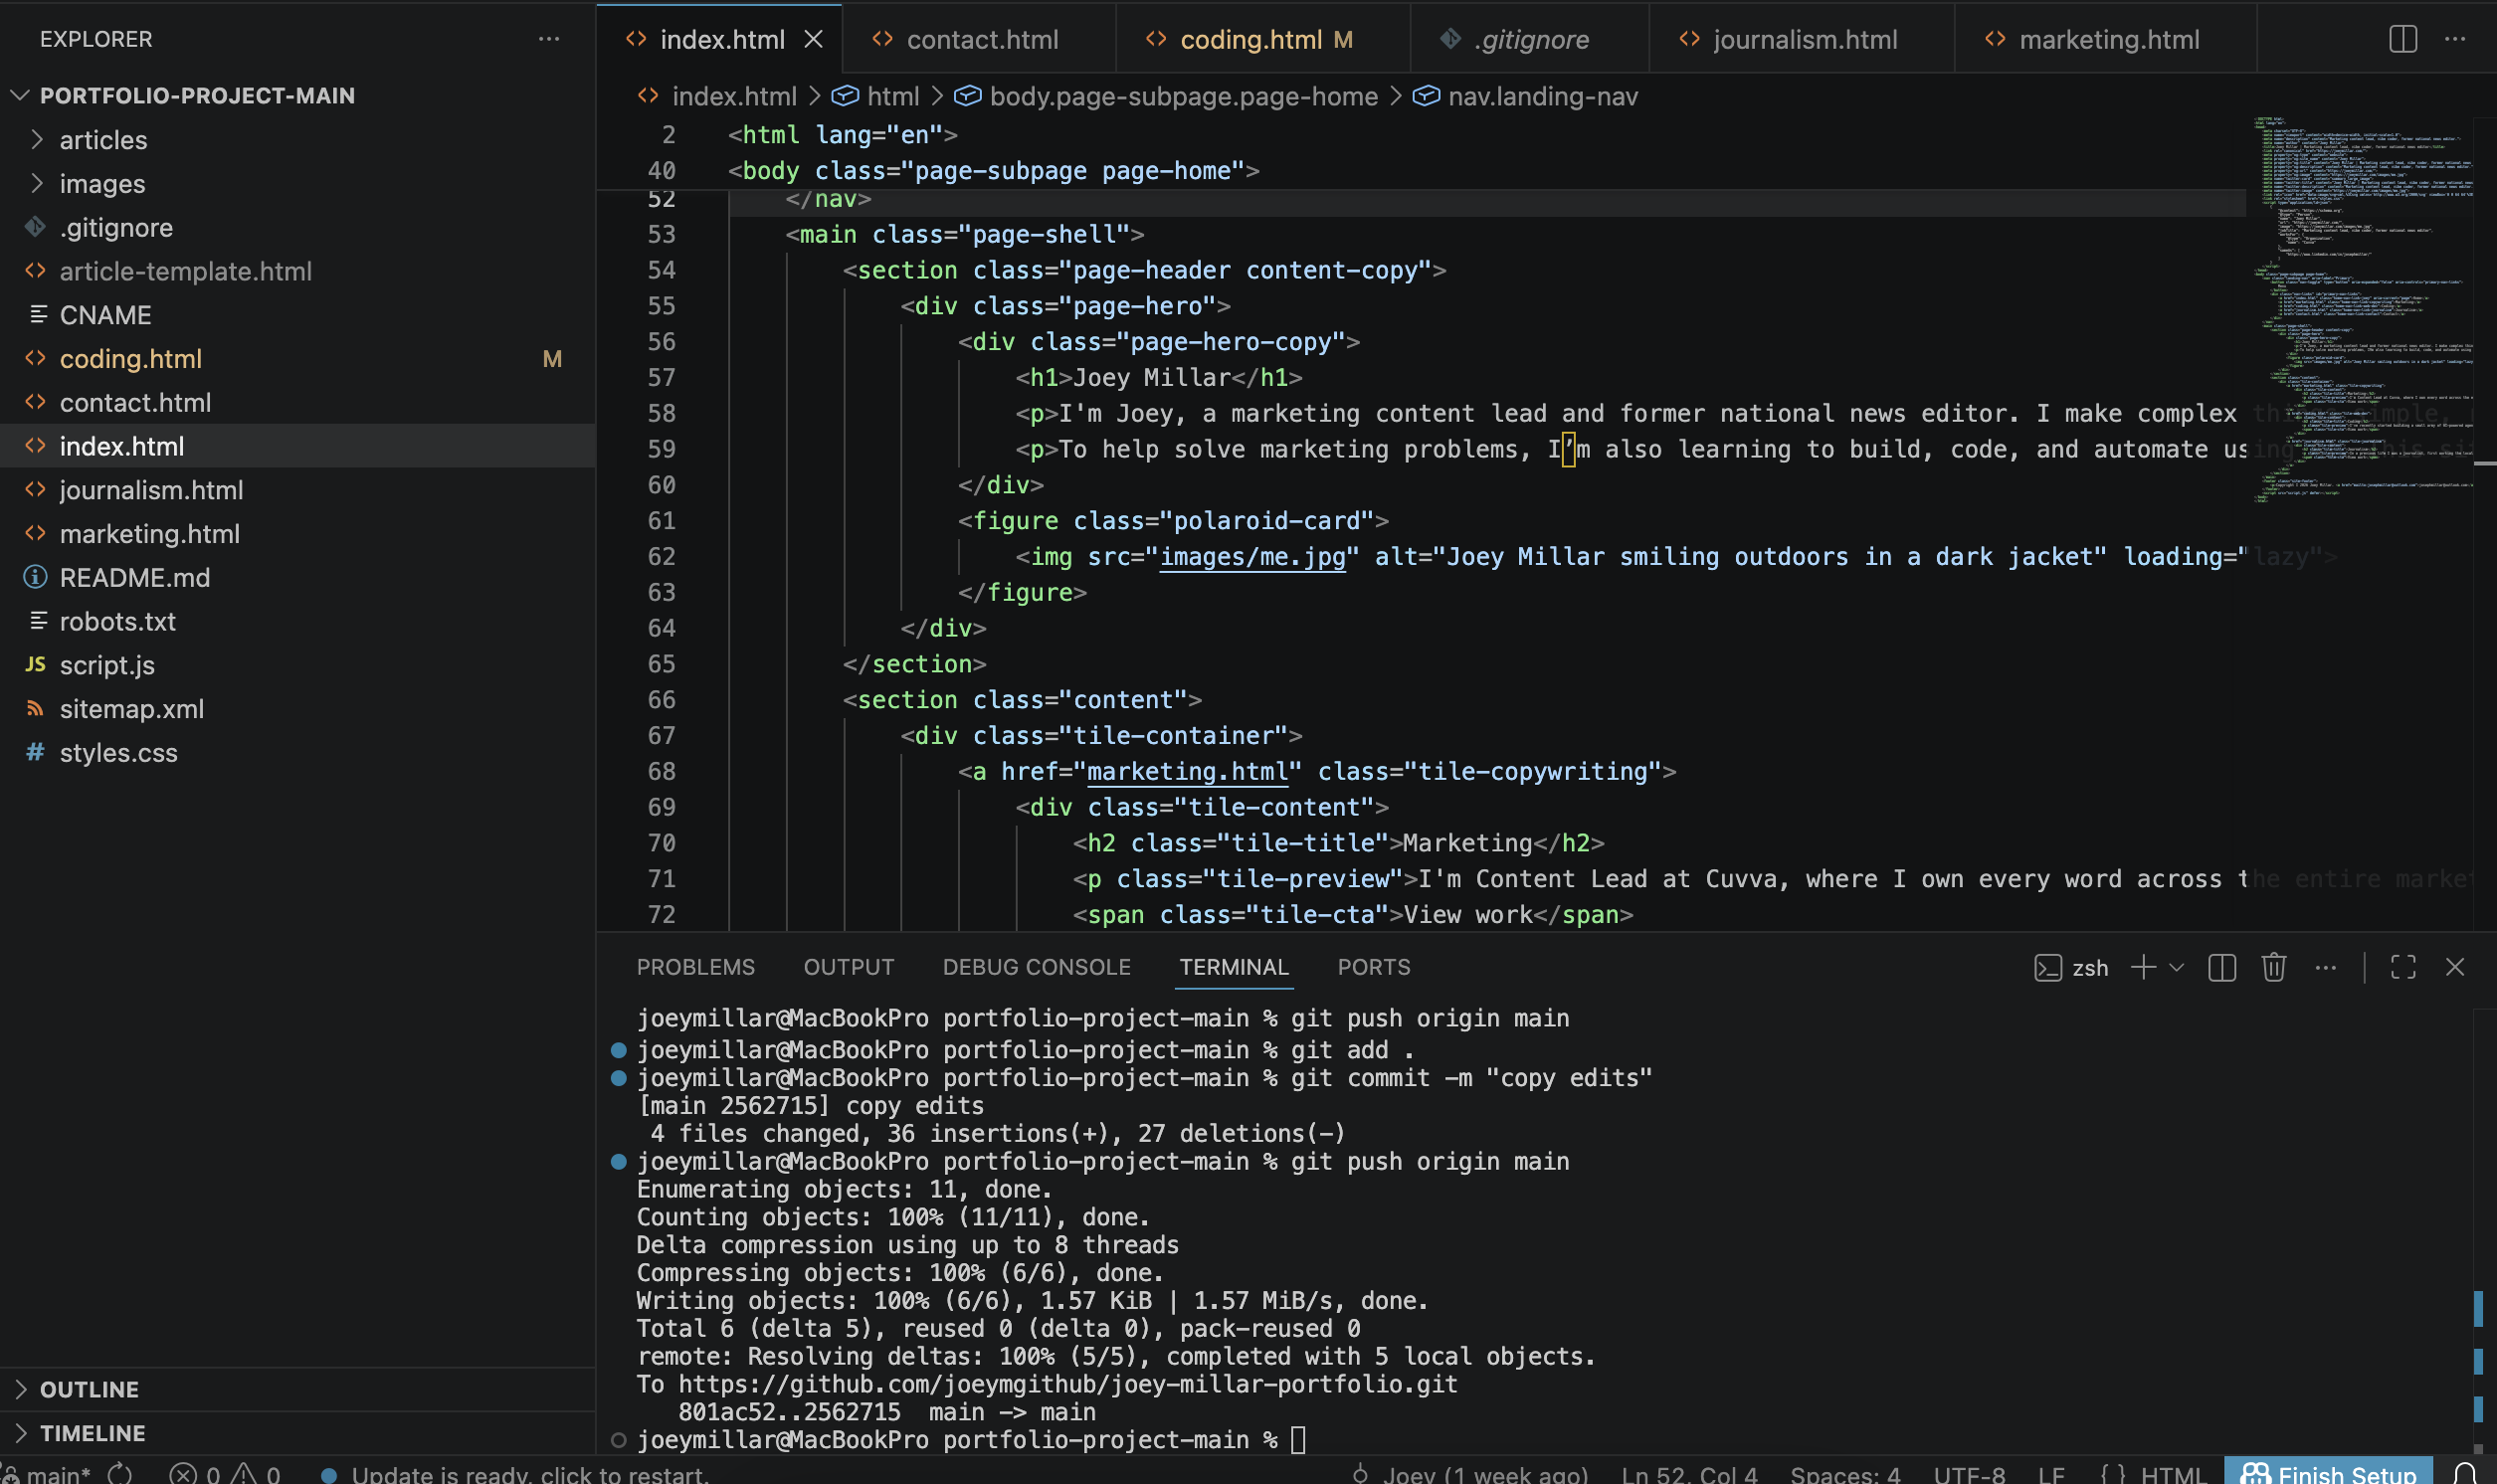Open coding.html in the Explorer
This screenshot has width=2497, height=1484.
point(298,358)
